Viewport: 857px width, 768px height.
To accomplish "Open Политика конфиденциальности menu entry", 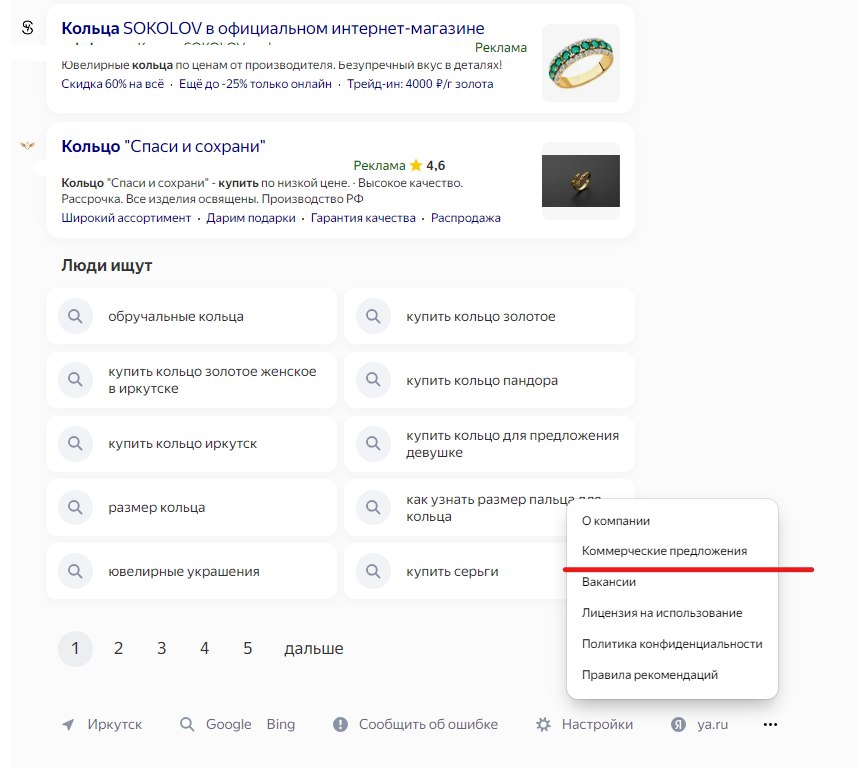I will 672,644.
